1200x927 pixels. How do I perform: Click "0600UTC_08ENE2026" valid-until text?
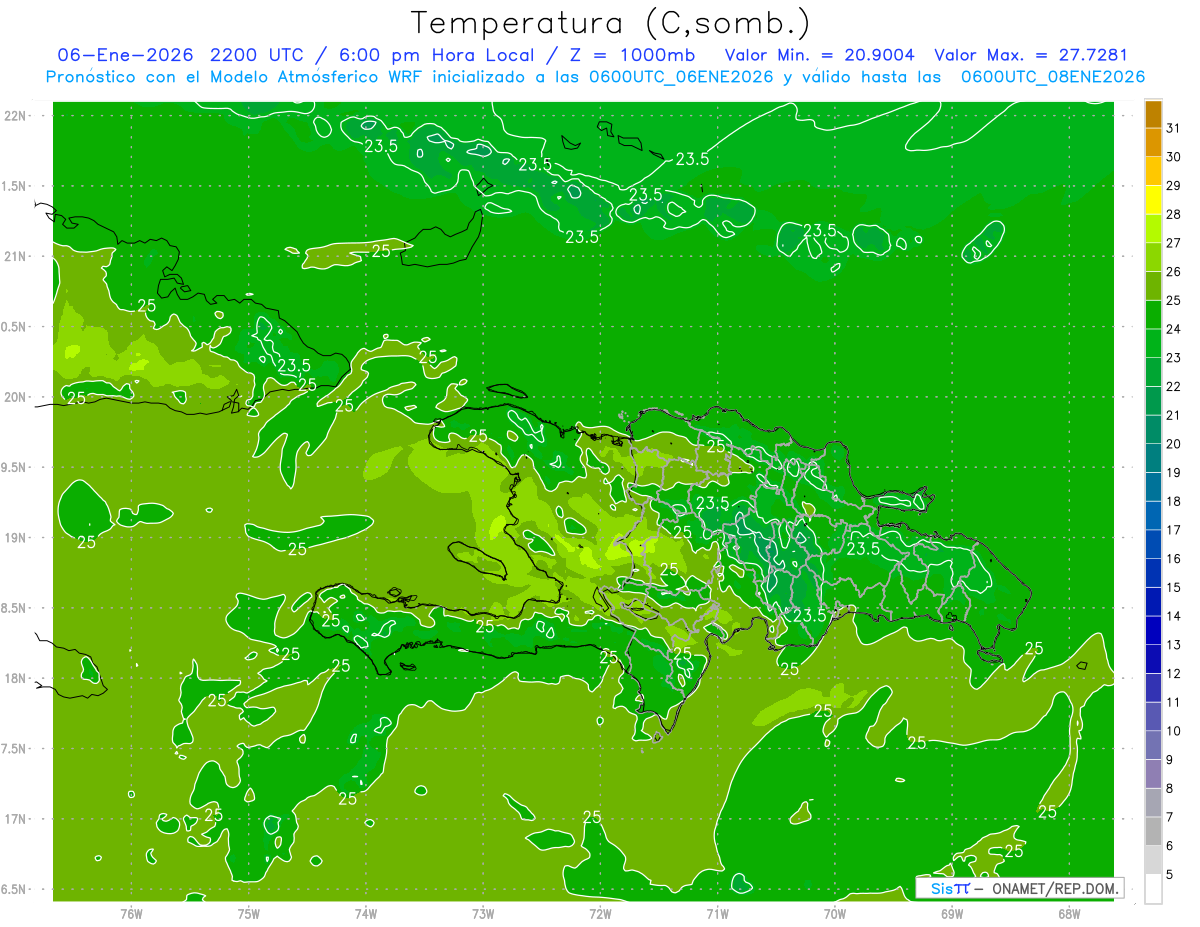click(x=1053, y=77)
